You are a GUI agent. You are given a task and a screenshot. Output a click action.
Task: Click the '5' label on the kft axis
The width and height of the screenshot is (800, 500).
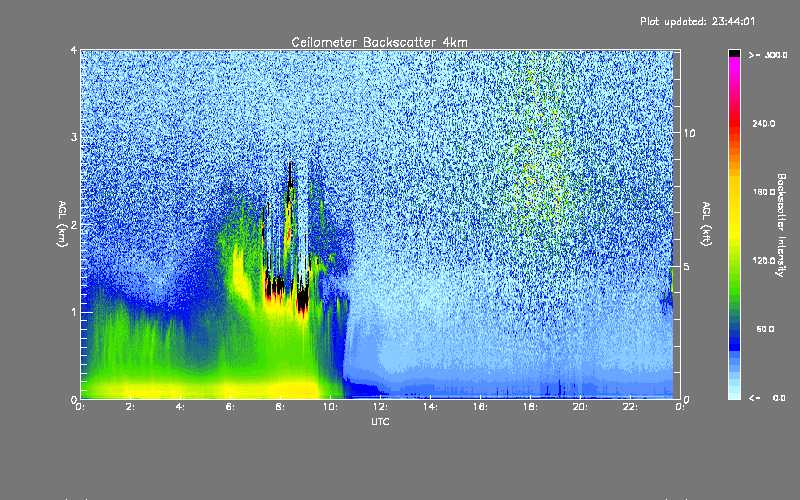point(686,267)
